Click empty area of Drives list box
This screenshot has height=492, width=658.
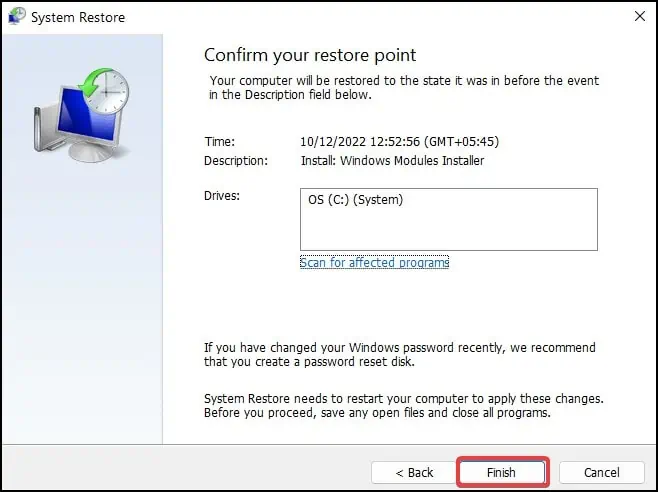pyautogui.click(x=448, y=229)
